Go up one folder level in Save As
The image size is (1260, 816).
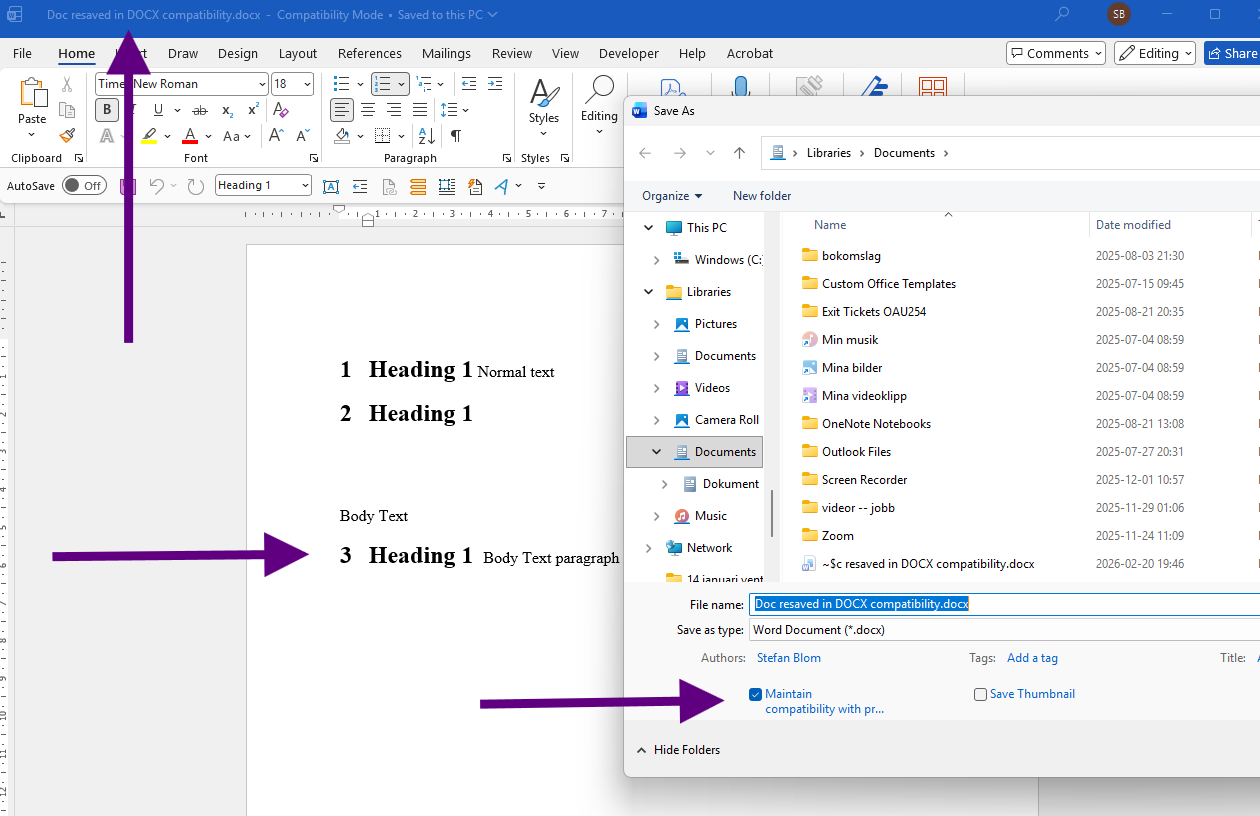(x=739, y=153)
